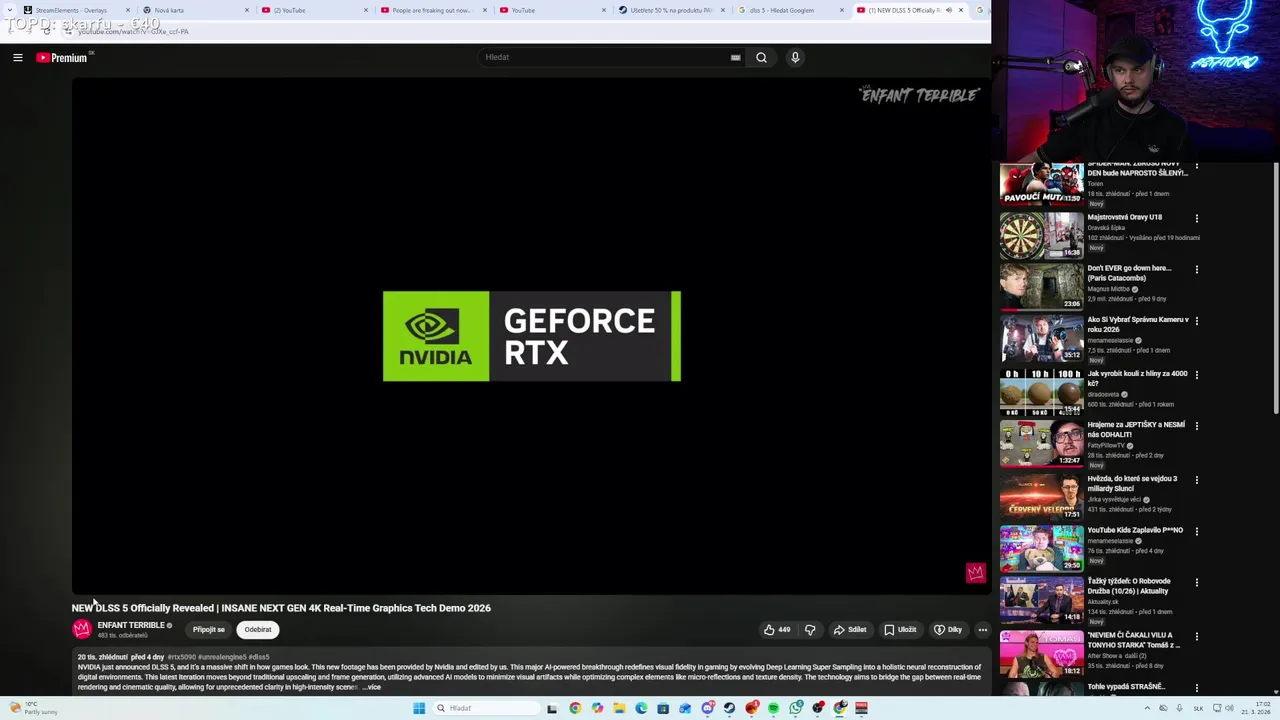This screenshot has width=1280, height=720.
Task: Open options menu for Ťažký týždeň video
Action: tap(1197, 582)
